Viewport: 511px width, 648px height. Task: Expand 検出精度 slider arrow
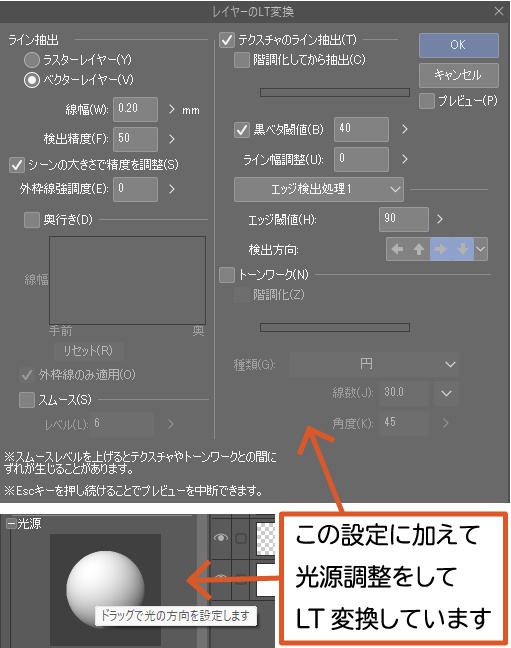pyautogui.click(x=172, y=139)
